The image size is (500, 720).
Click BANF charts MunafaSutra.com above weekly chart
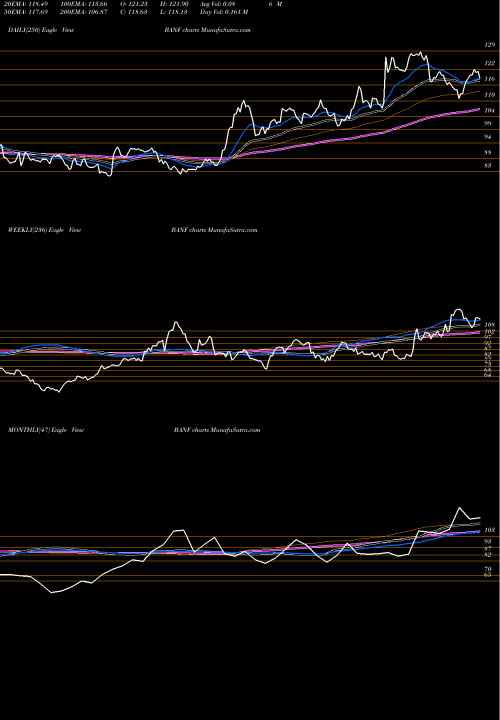(214, 230)
